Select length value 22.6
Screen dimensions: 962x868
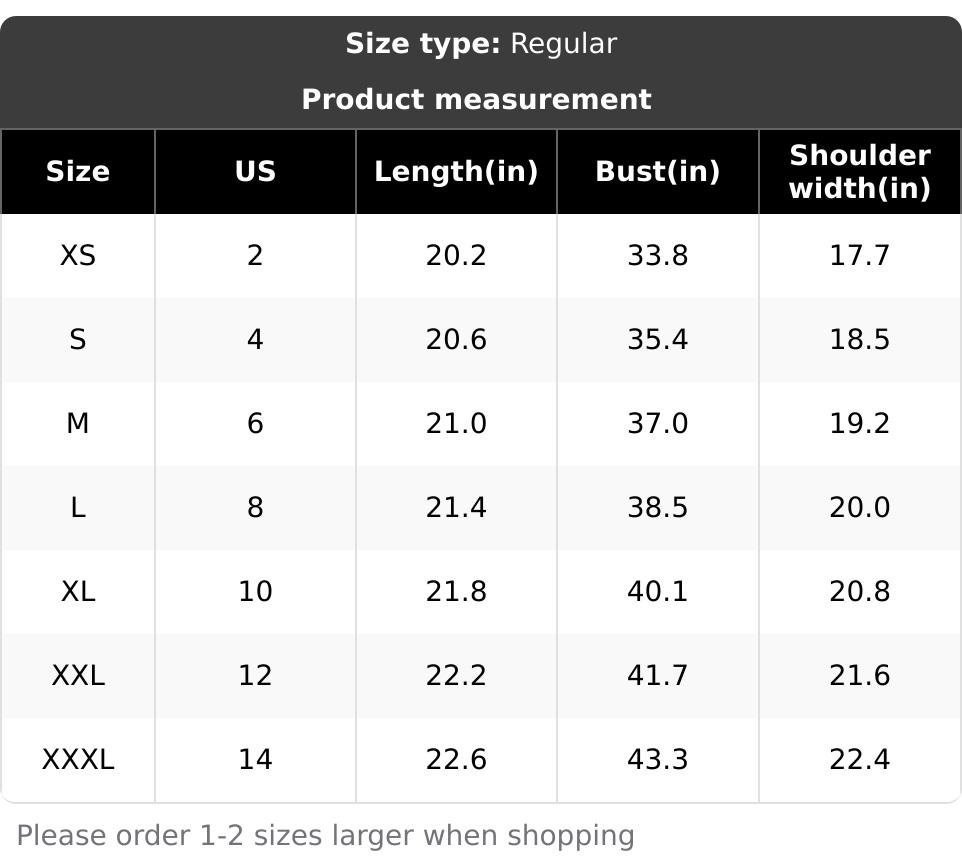click(x=456, y=760)
